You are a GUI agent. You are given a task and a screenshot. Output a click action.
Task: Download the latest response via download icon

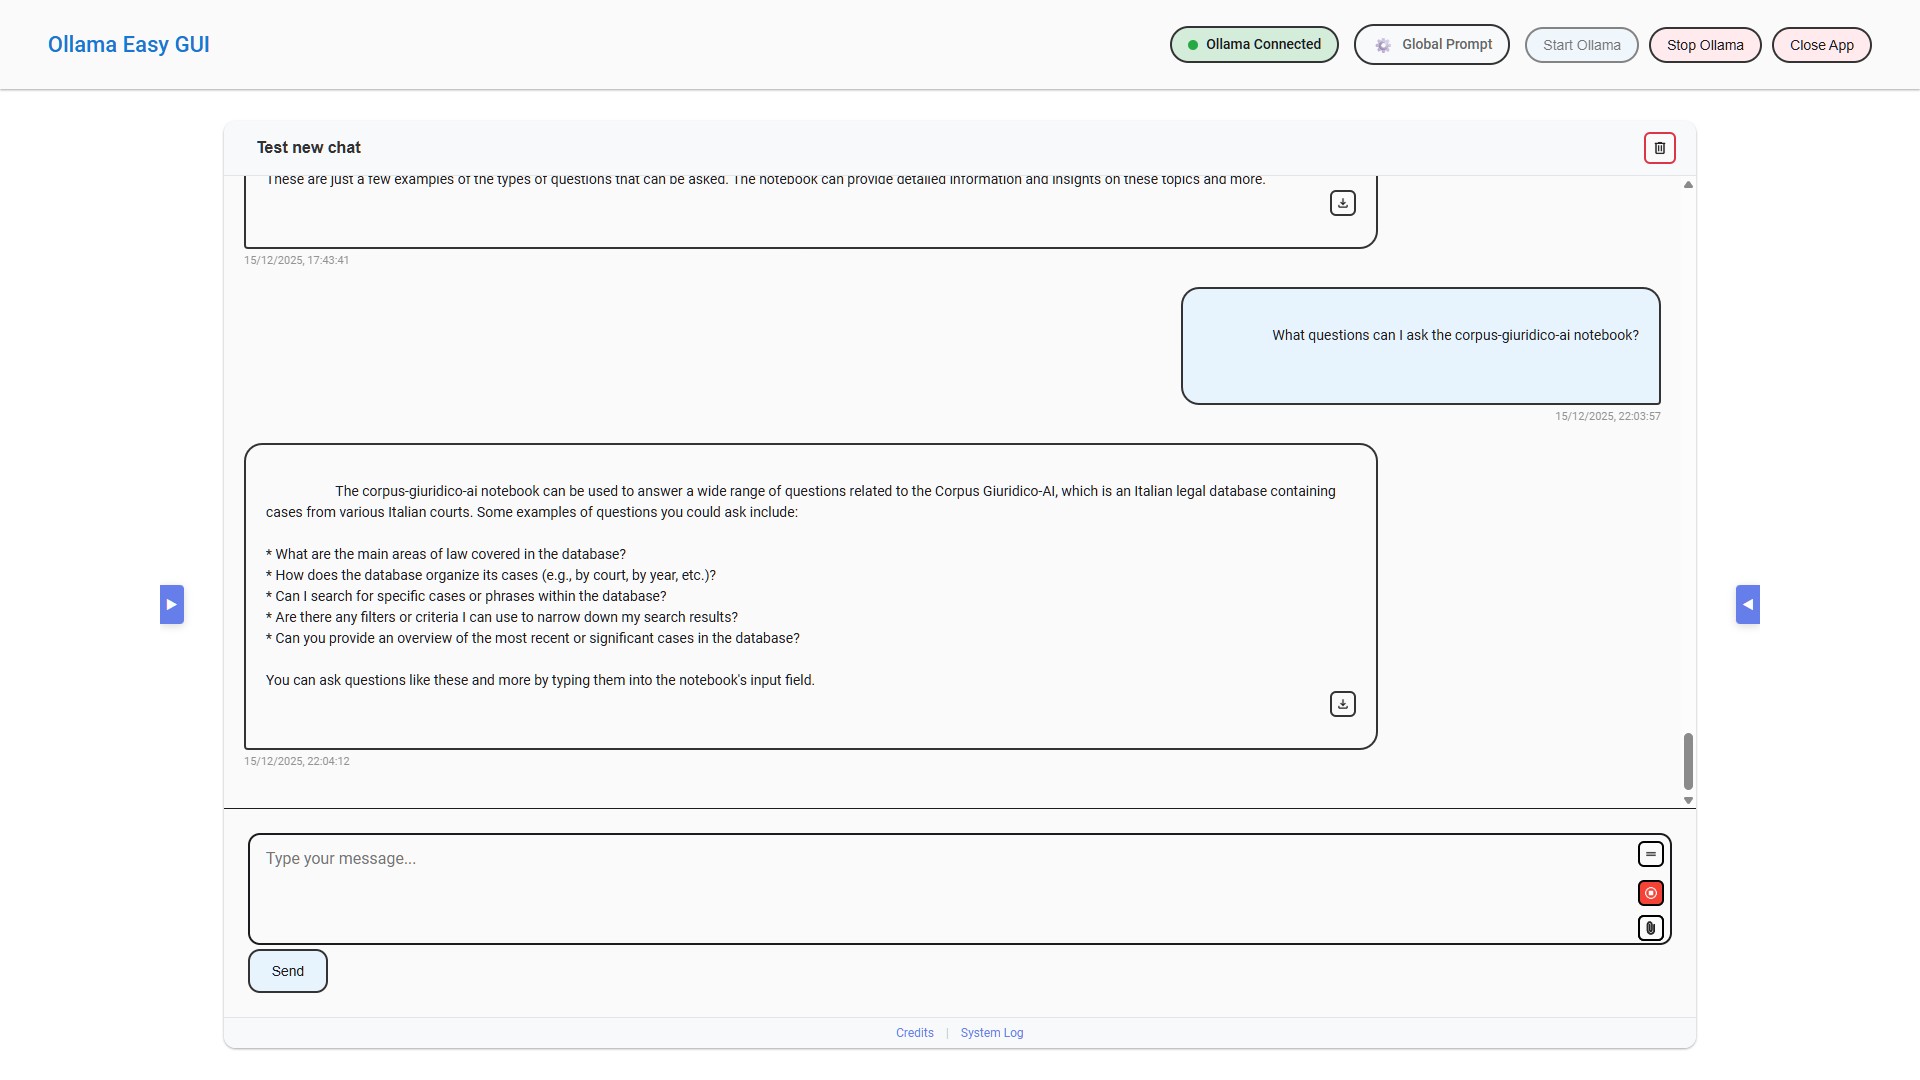tap(1342, 704)
